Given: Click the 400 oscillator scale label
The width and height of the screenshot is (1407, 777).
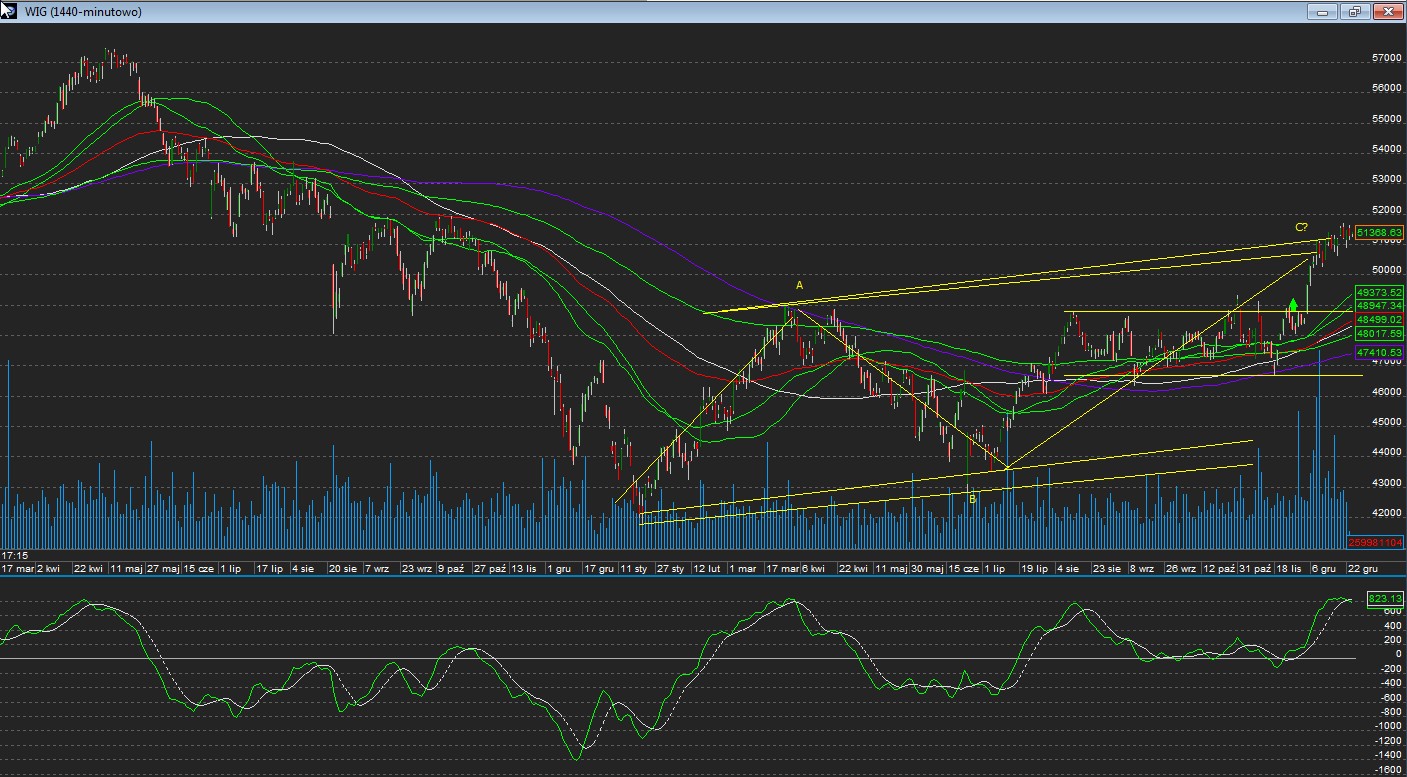Looking at the screenshot, I should pyautogui.click(x=1391, y=624).
